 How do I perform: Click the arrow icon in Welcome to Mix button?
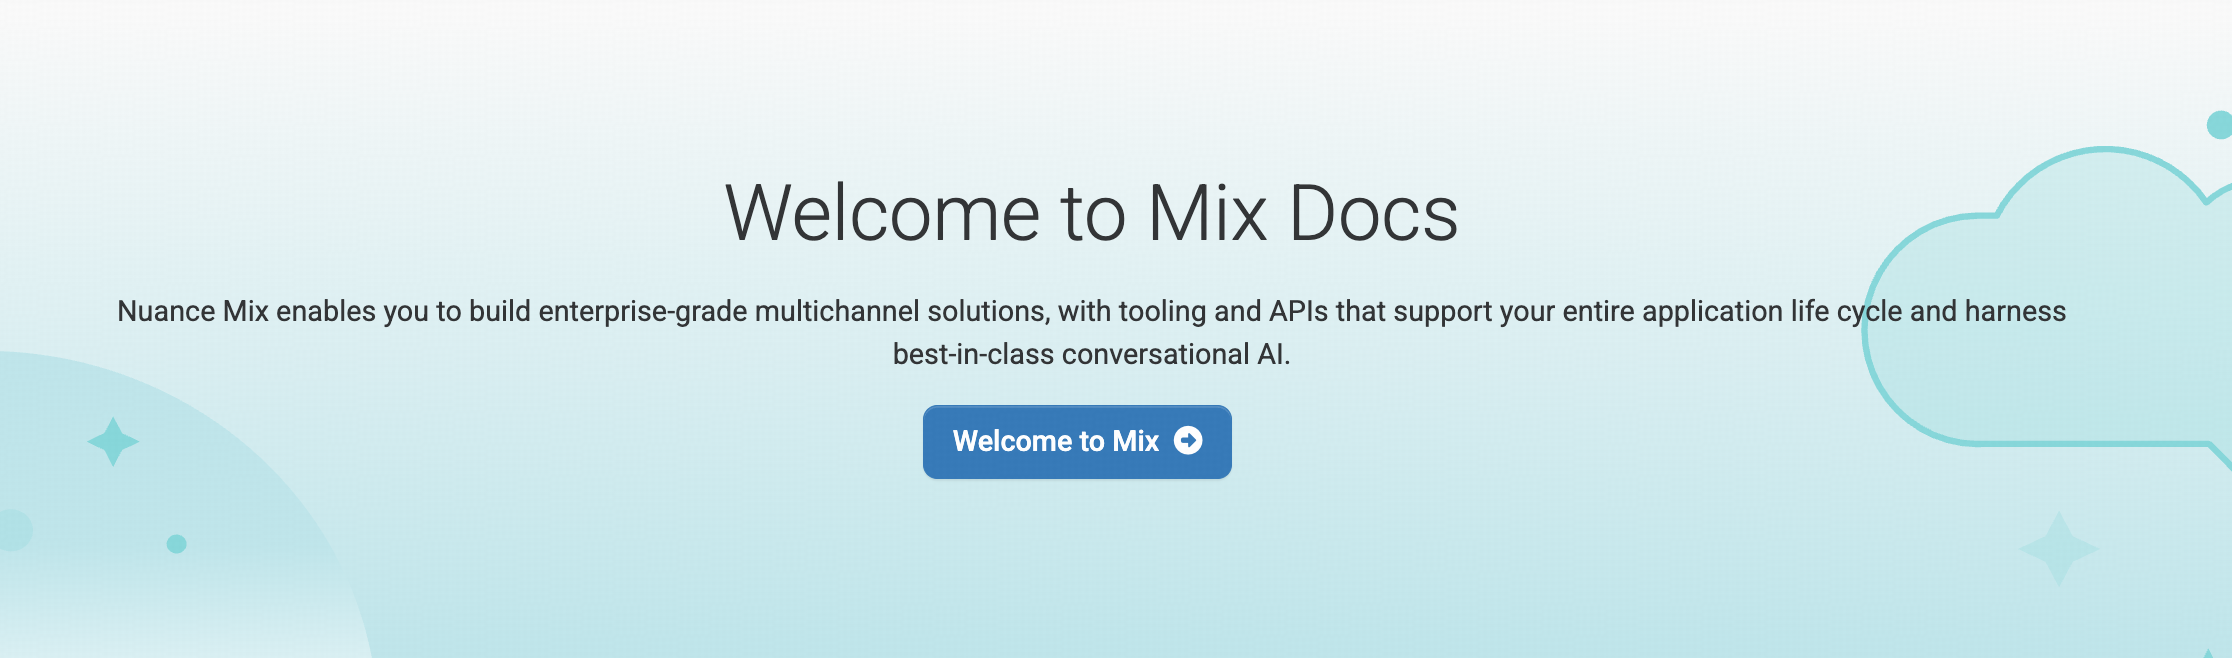coord(1188,441)
